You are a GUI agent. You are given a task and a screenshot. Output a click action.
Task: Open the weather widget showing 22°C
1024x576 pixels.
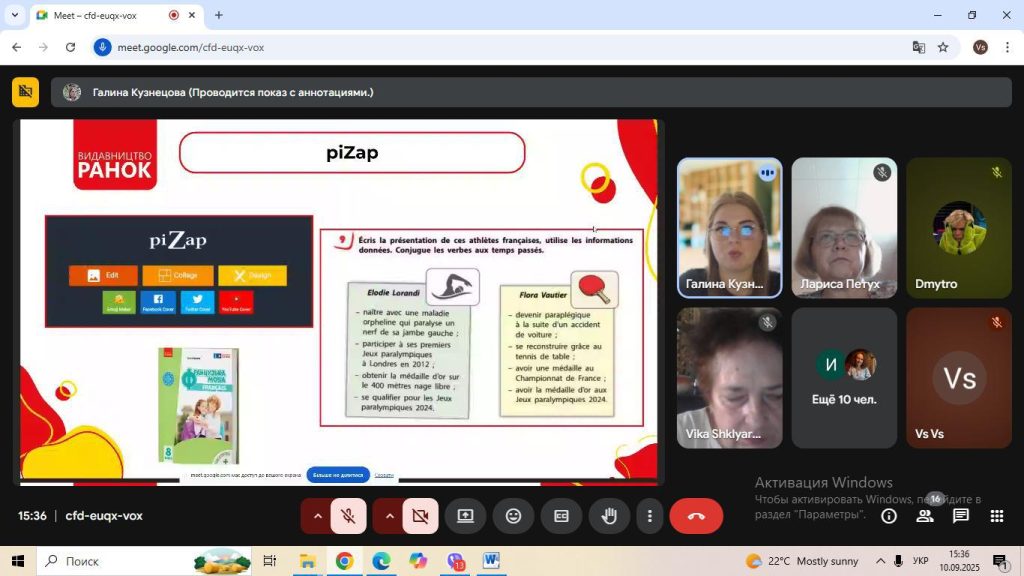coord(802,561)
